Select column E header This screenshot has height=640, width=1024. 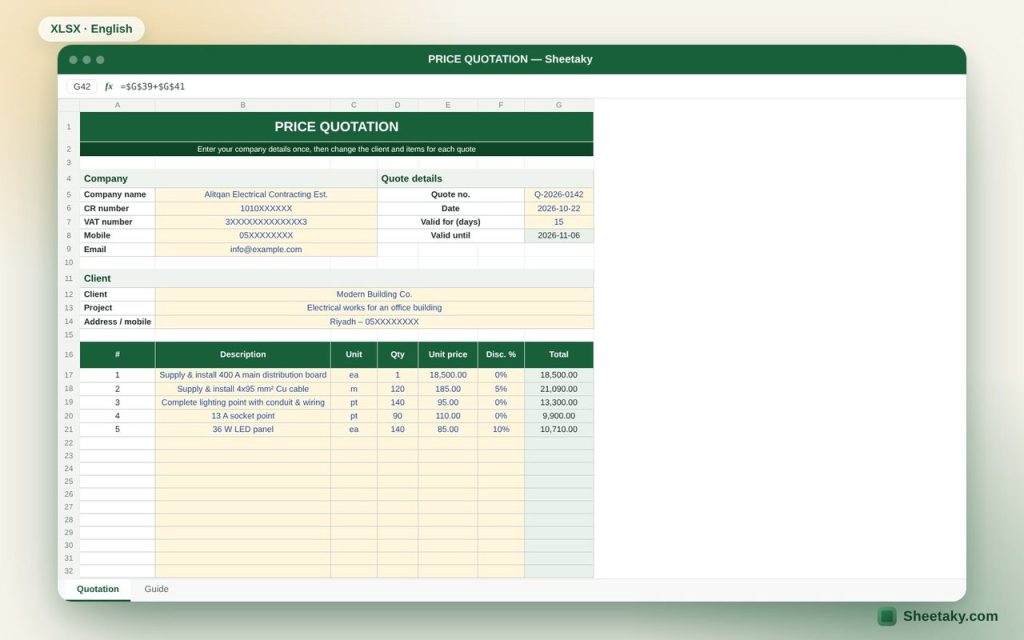coord(448,104)
